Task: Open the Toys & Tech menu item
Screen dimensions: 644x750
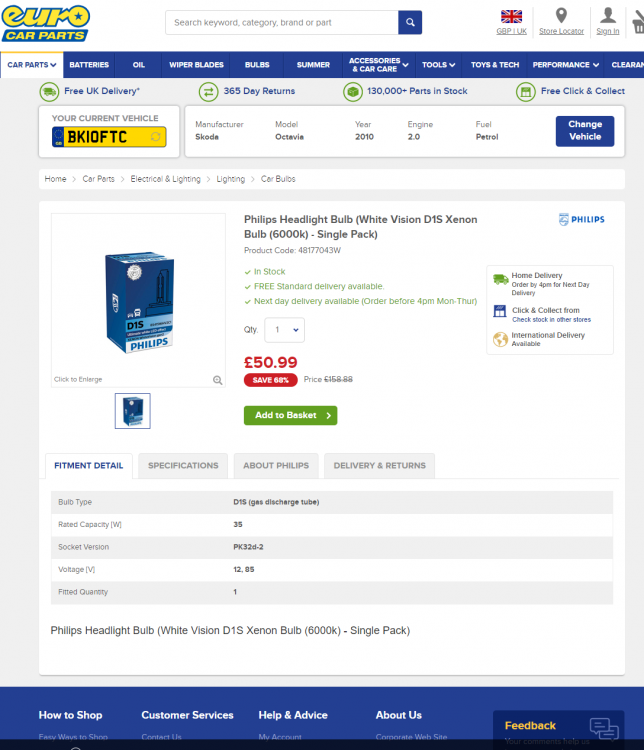Action: click(x=495, y=65)
